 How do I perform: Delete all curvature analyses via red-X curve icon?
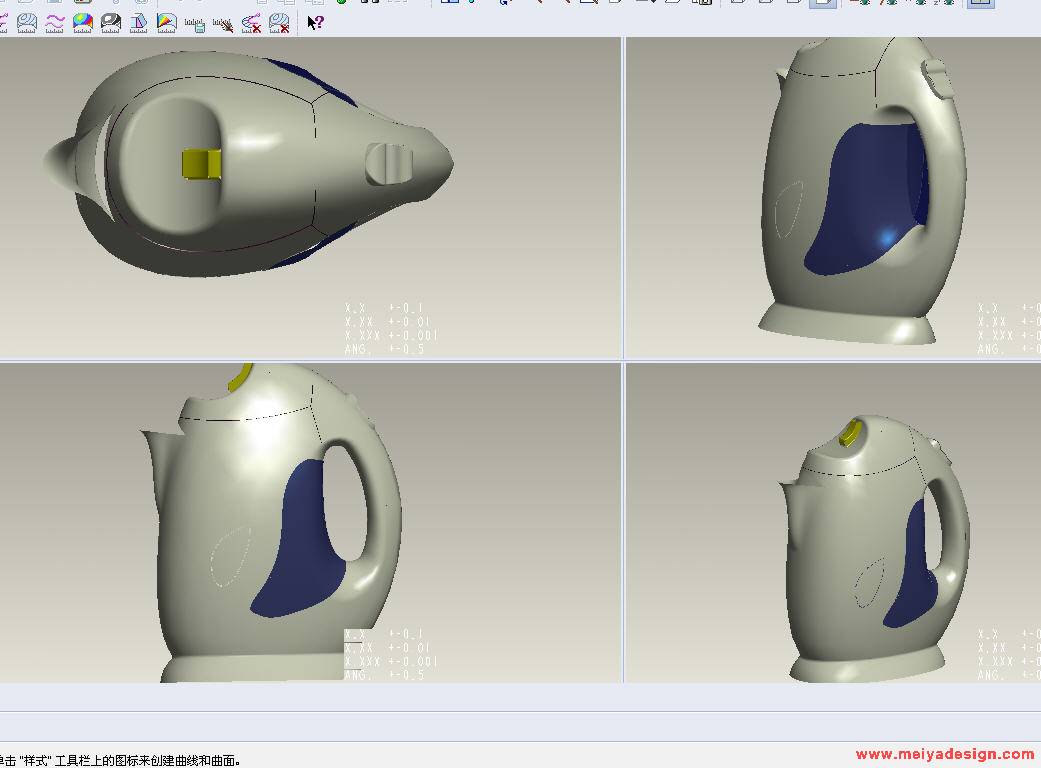(x=251, y=24)
